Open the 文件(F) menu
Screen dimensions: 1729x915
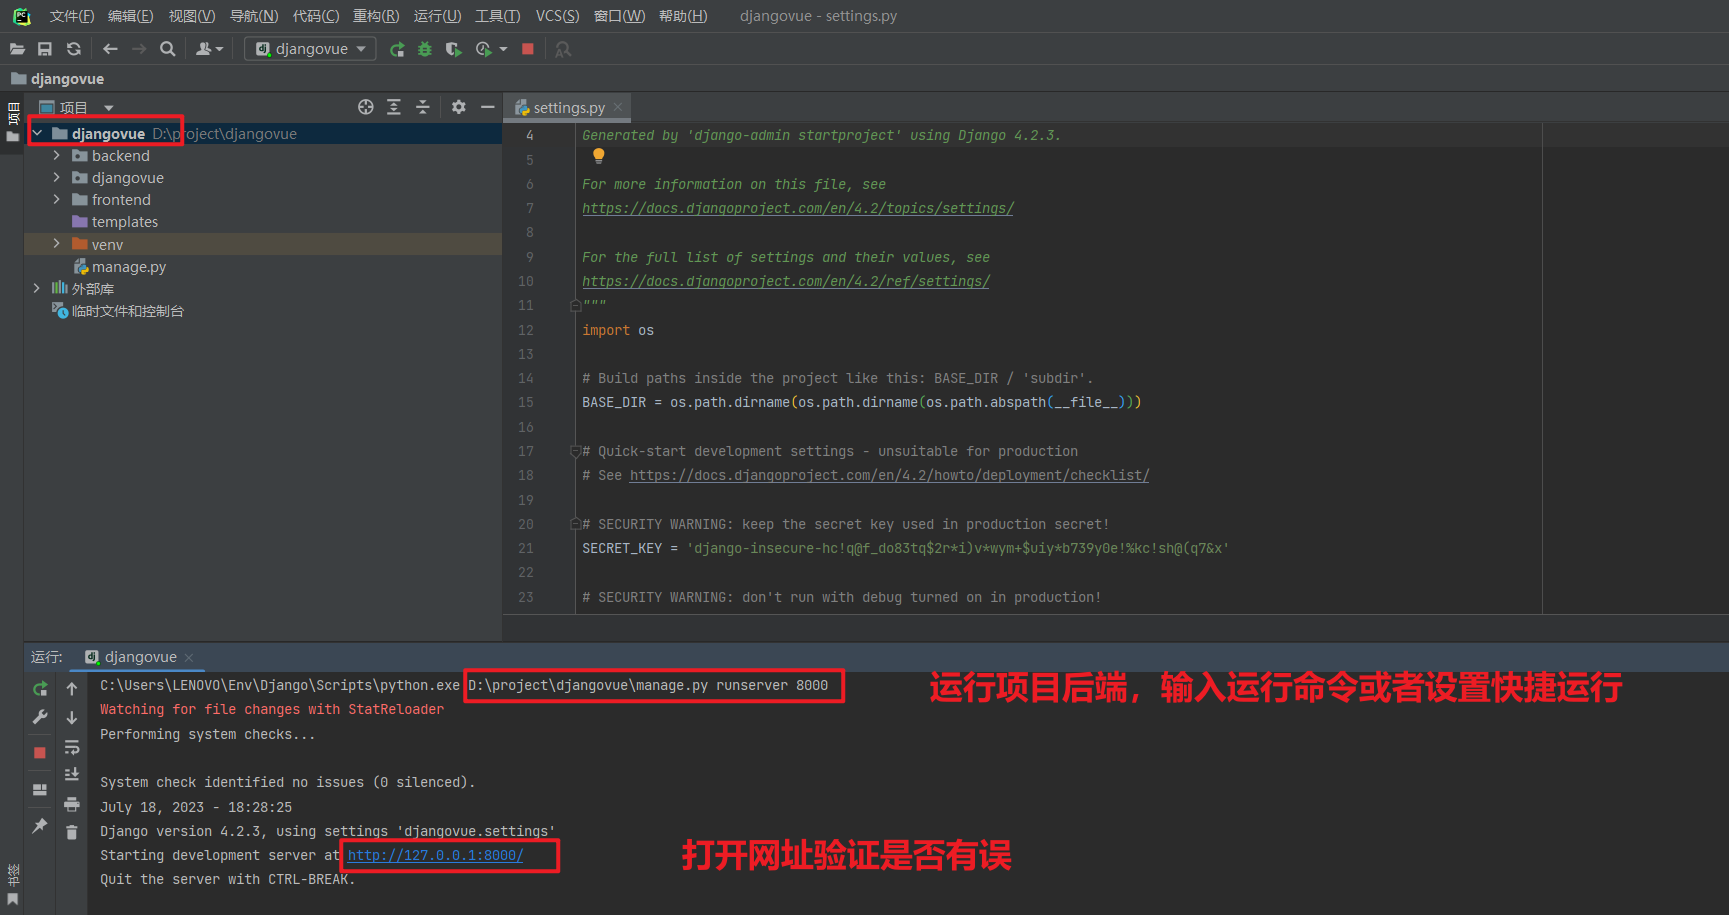(x=72, y=16)
